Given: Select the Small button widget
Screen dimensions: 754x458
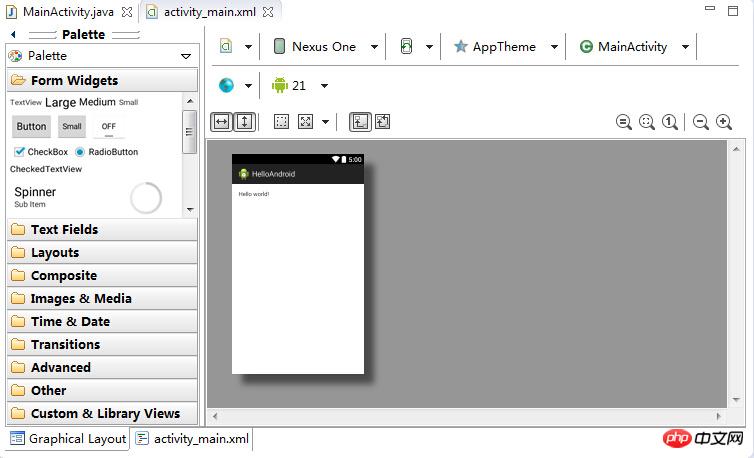Looking at the screenshot, I should [72, 127].
